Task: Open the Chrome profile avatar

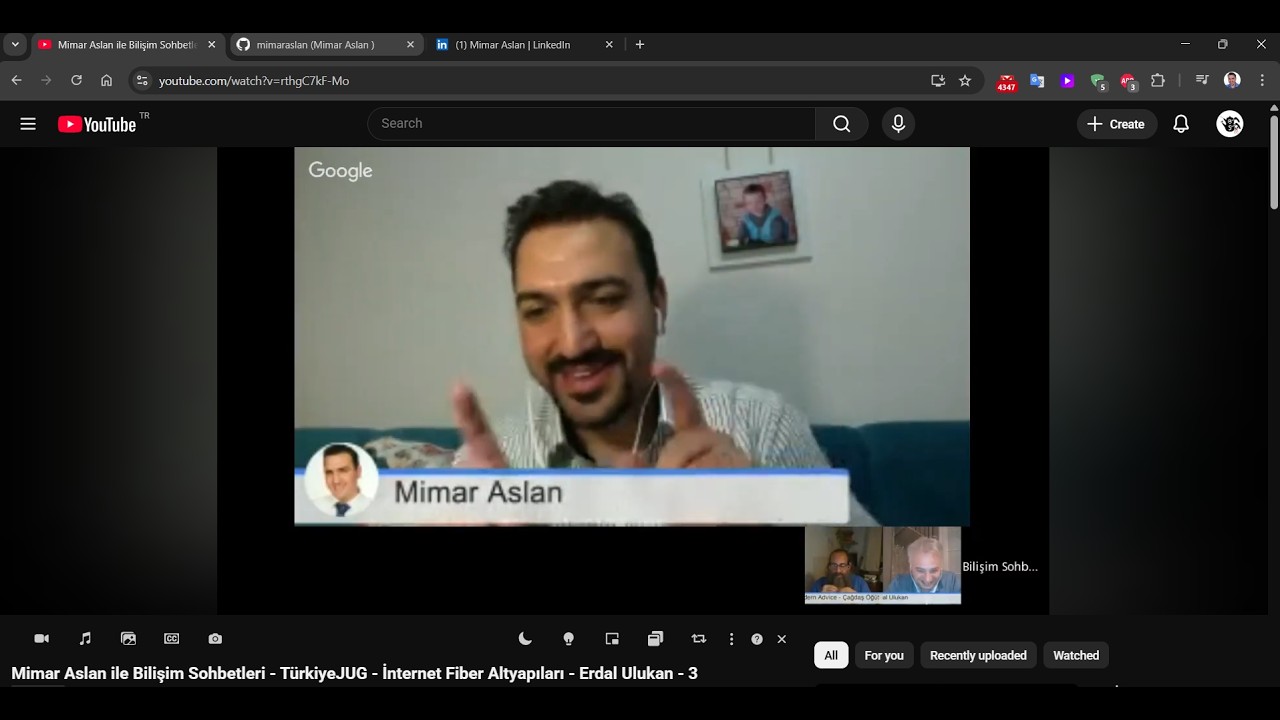Action: click(x=1232, y=81)
